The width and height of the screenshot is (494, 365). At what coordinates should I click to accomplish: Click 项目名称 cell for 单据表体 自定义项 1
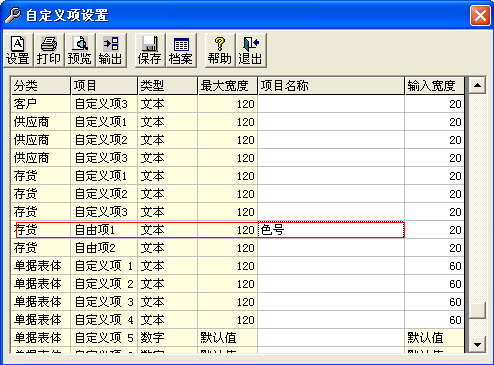point(331,266)
